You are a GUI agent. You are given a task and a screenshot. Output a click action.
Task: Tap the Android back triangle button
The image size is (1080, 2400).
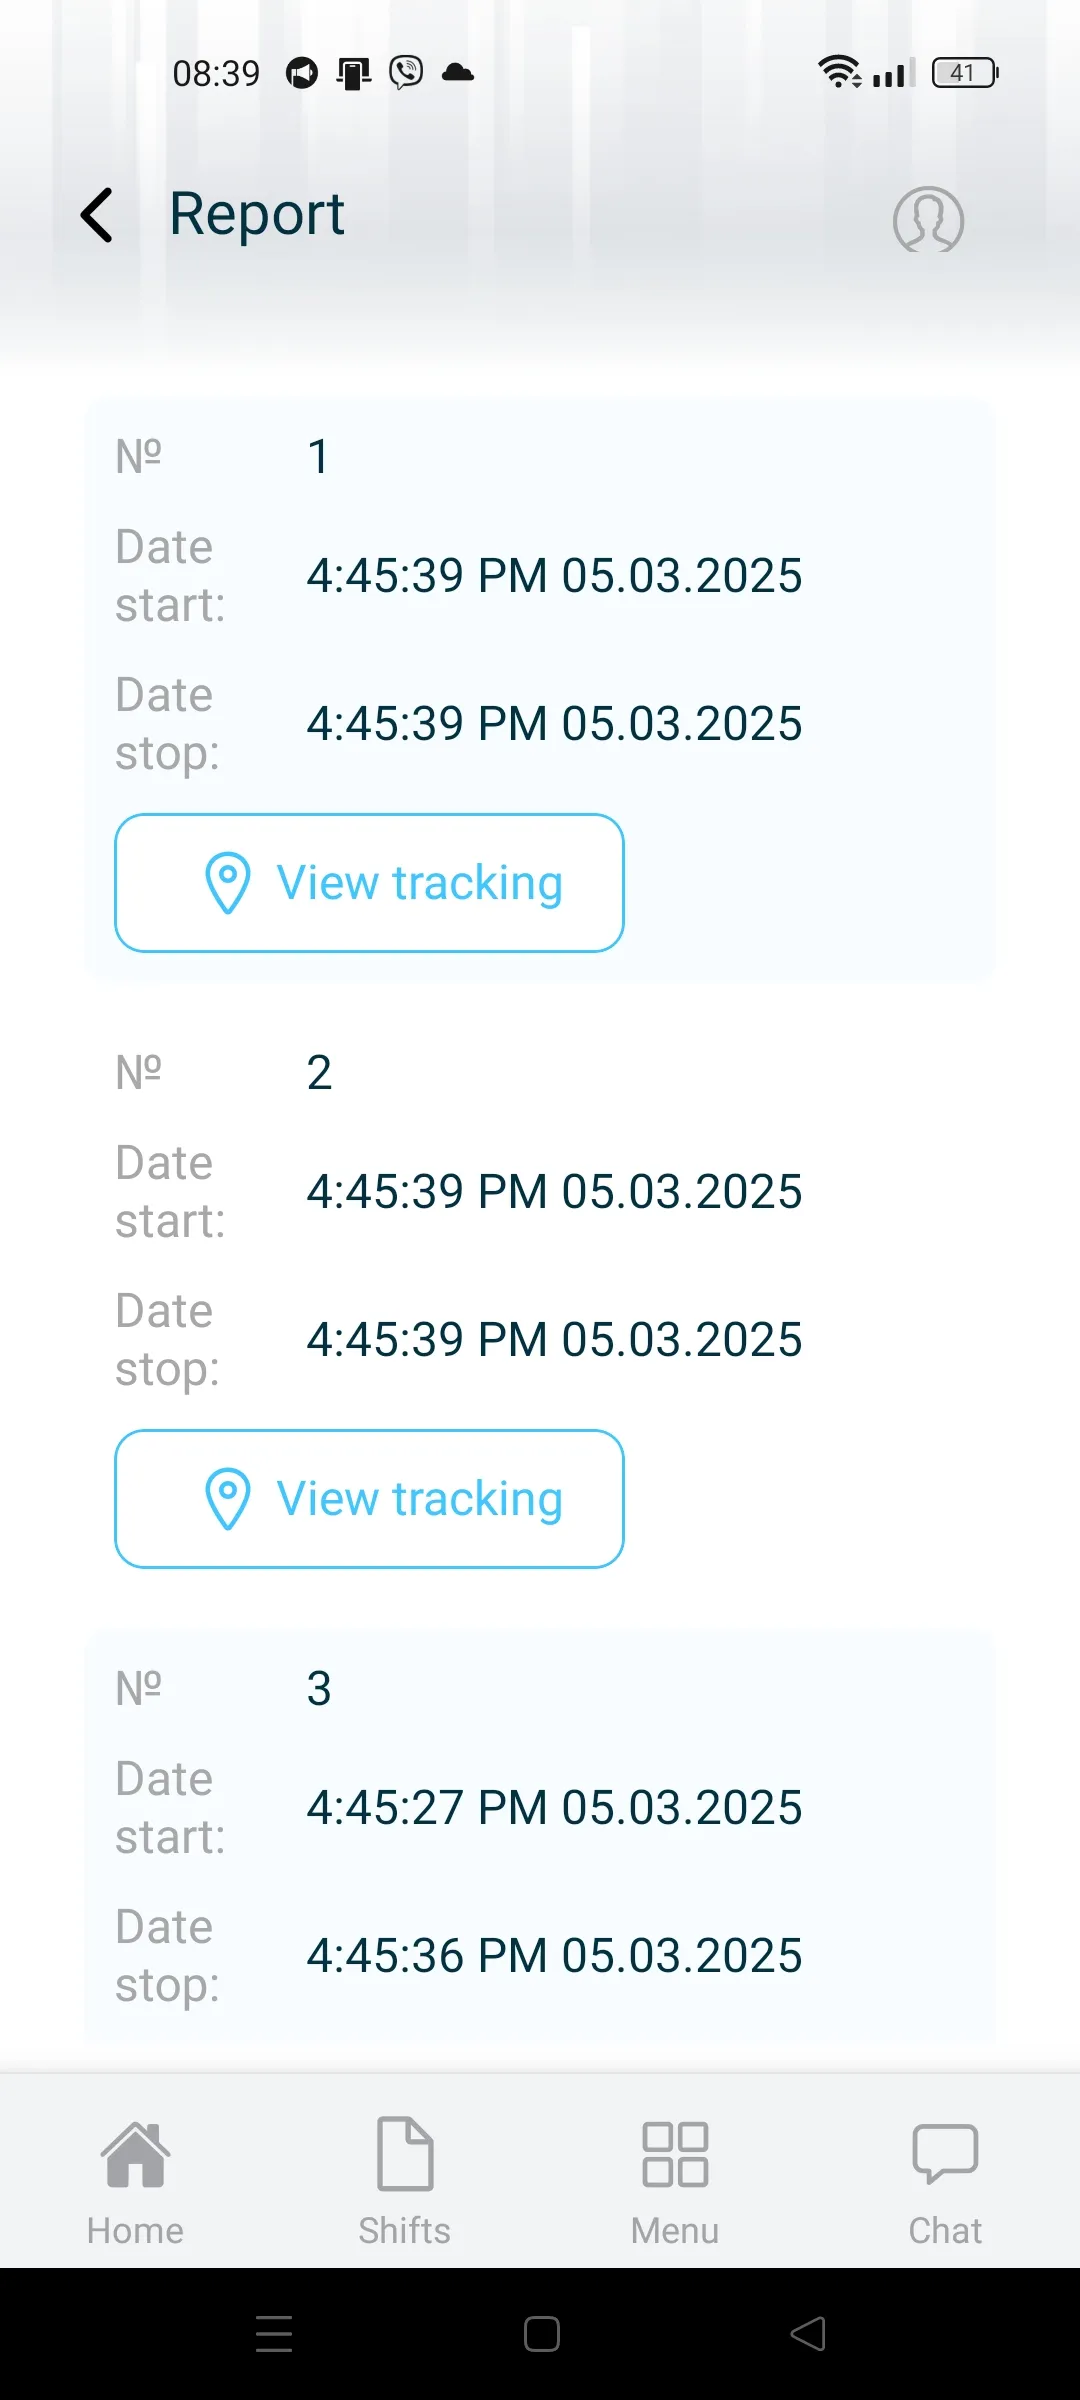(x=808, y=2334)
